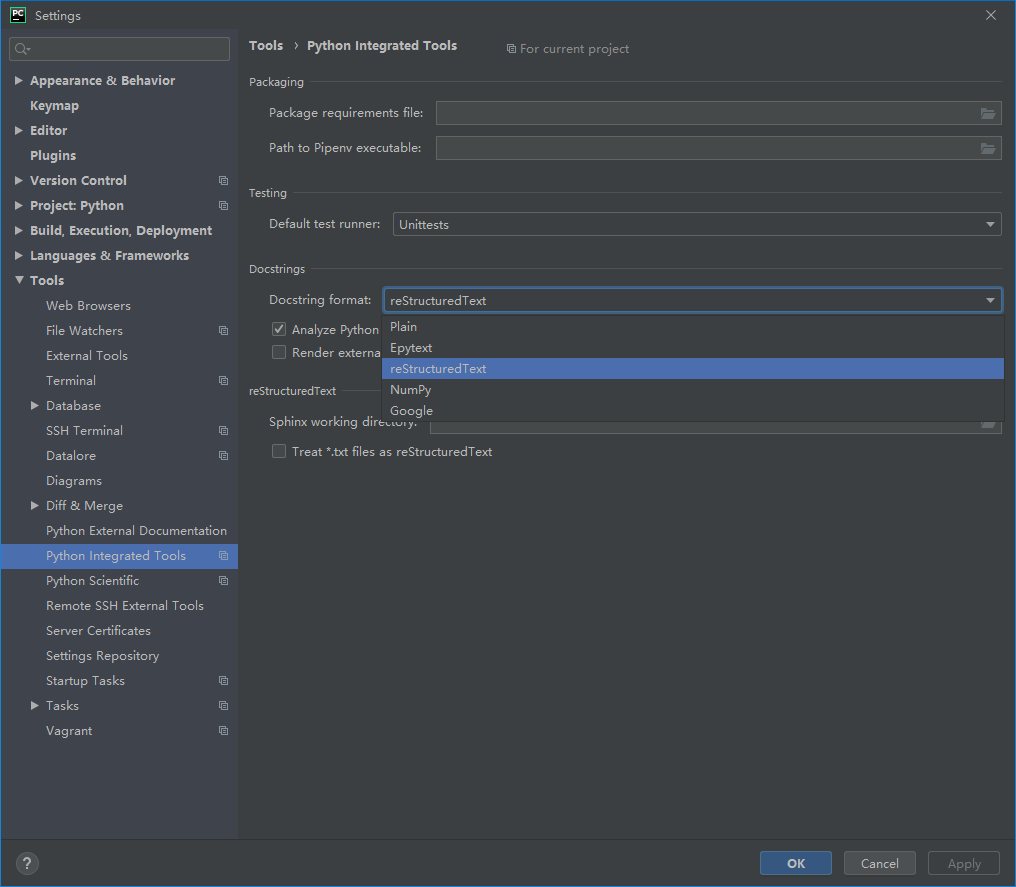Open External Tools settings
1016x887 pixels.
[87, 356]
